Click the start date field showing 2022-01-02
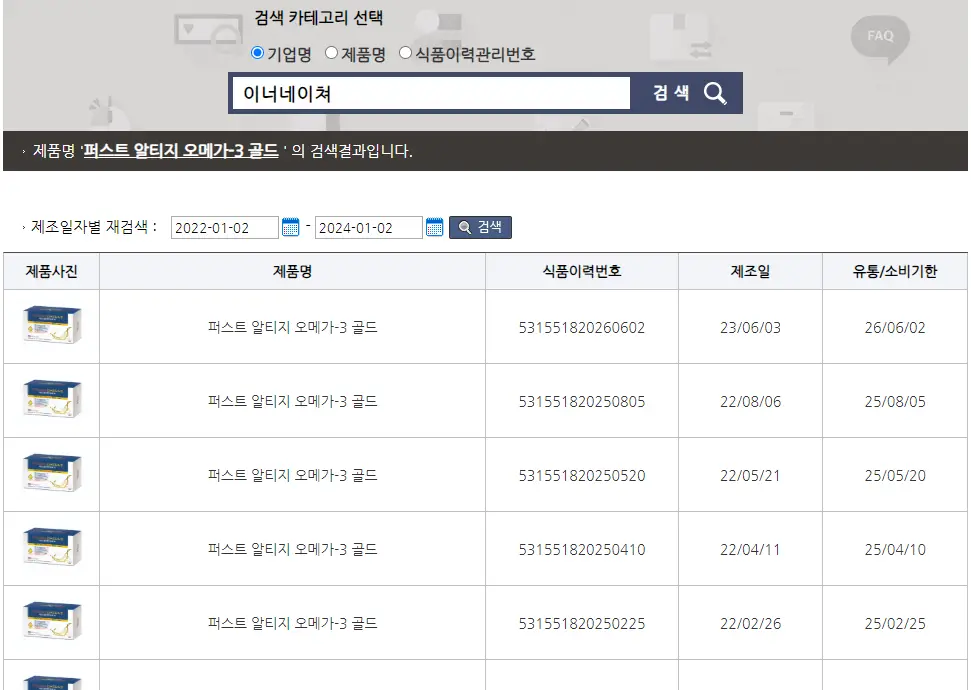Image resolution: width=971 pixels, height=690 pixels. point(222,227)
